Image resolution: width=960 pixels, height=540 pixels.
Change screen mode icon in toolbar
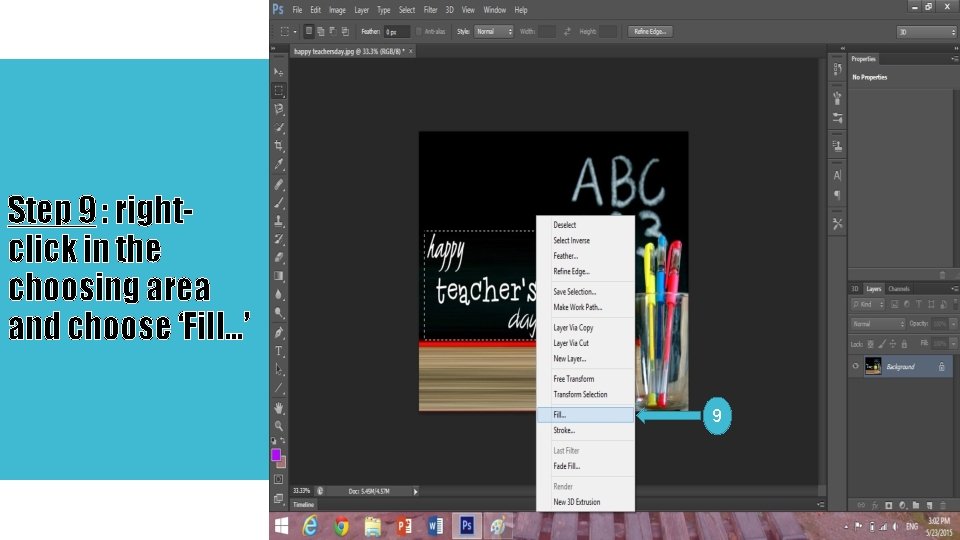(279, 498)
